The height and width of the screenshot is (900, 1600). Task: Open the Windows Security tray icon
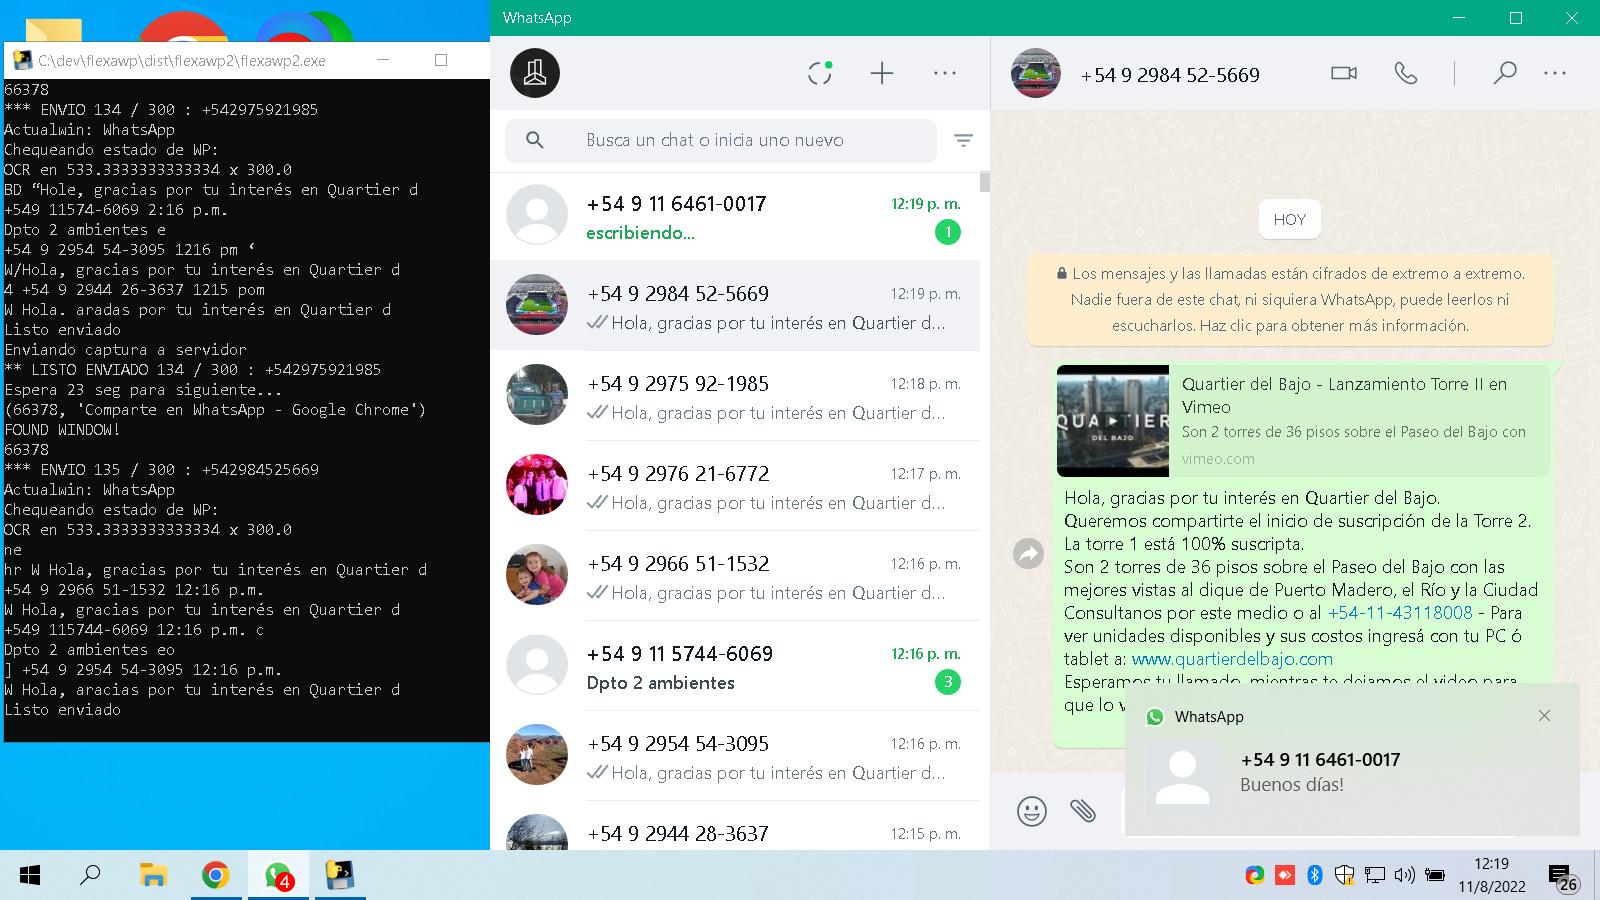(x=1345, y=876)
